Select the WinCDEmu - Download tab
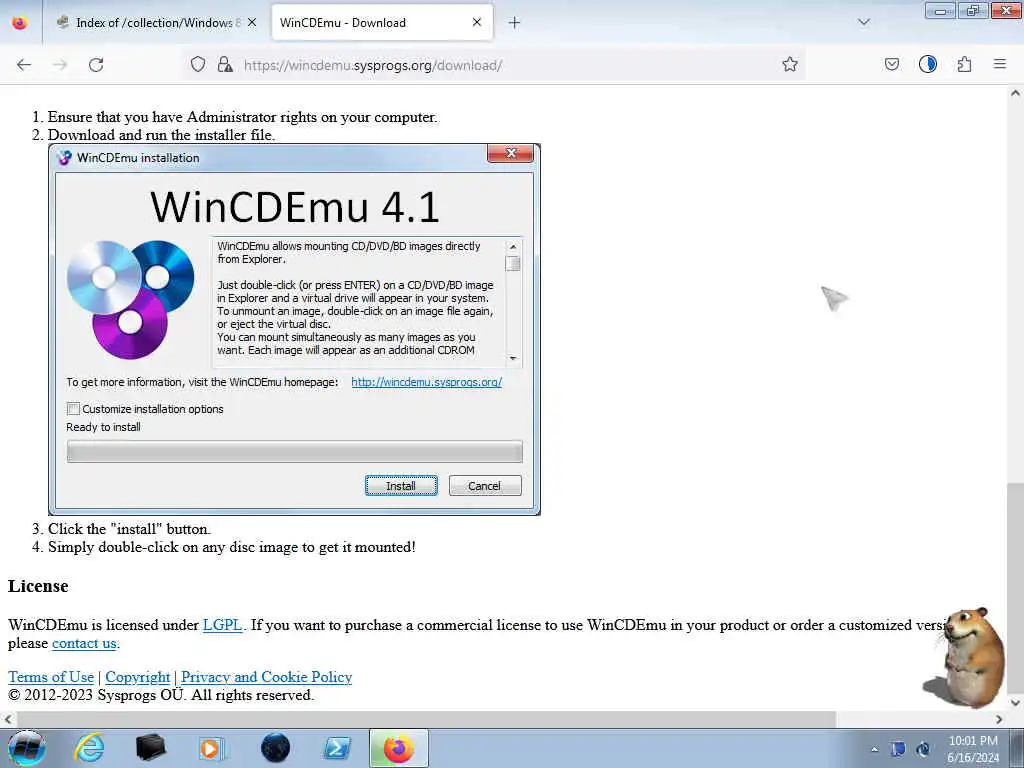Viewport: 1024px width, 768px height. point(381,23)
